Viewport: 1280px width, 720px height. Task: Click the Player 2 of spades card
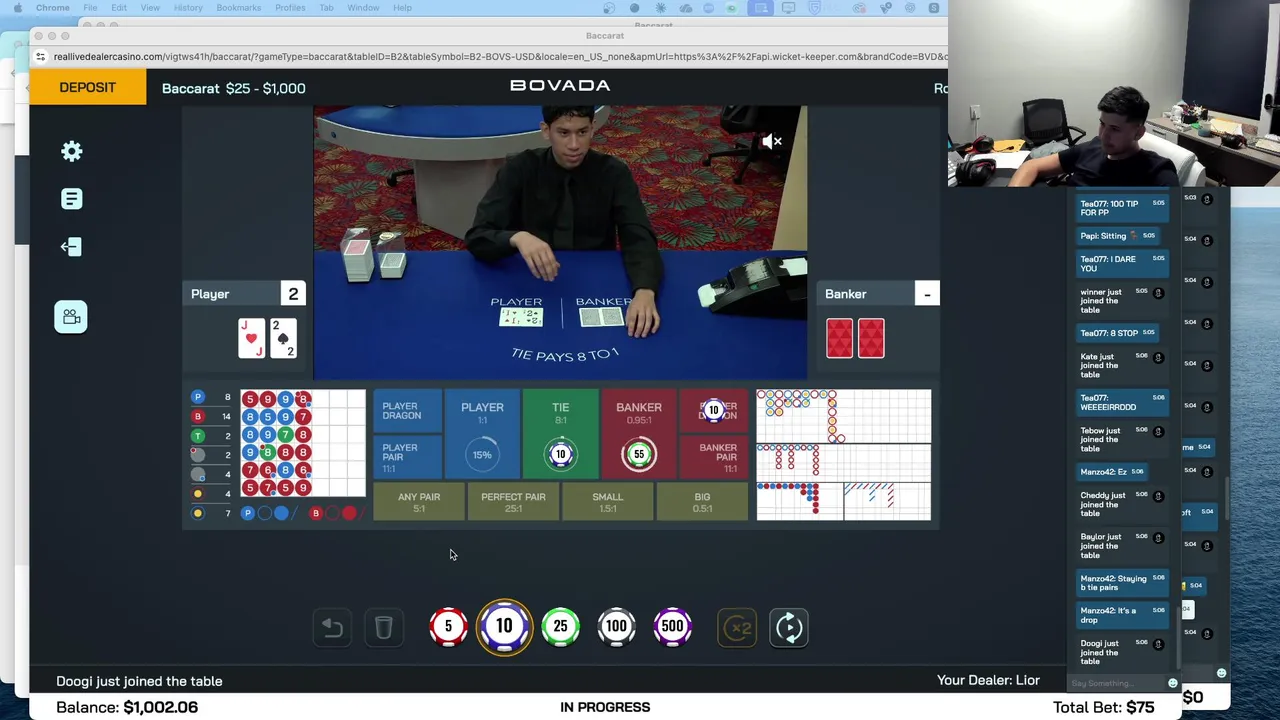[284, 338]
